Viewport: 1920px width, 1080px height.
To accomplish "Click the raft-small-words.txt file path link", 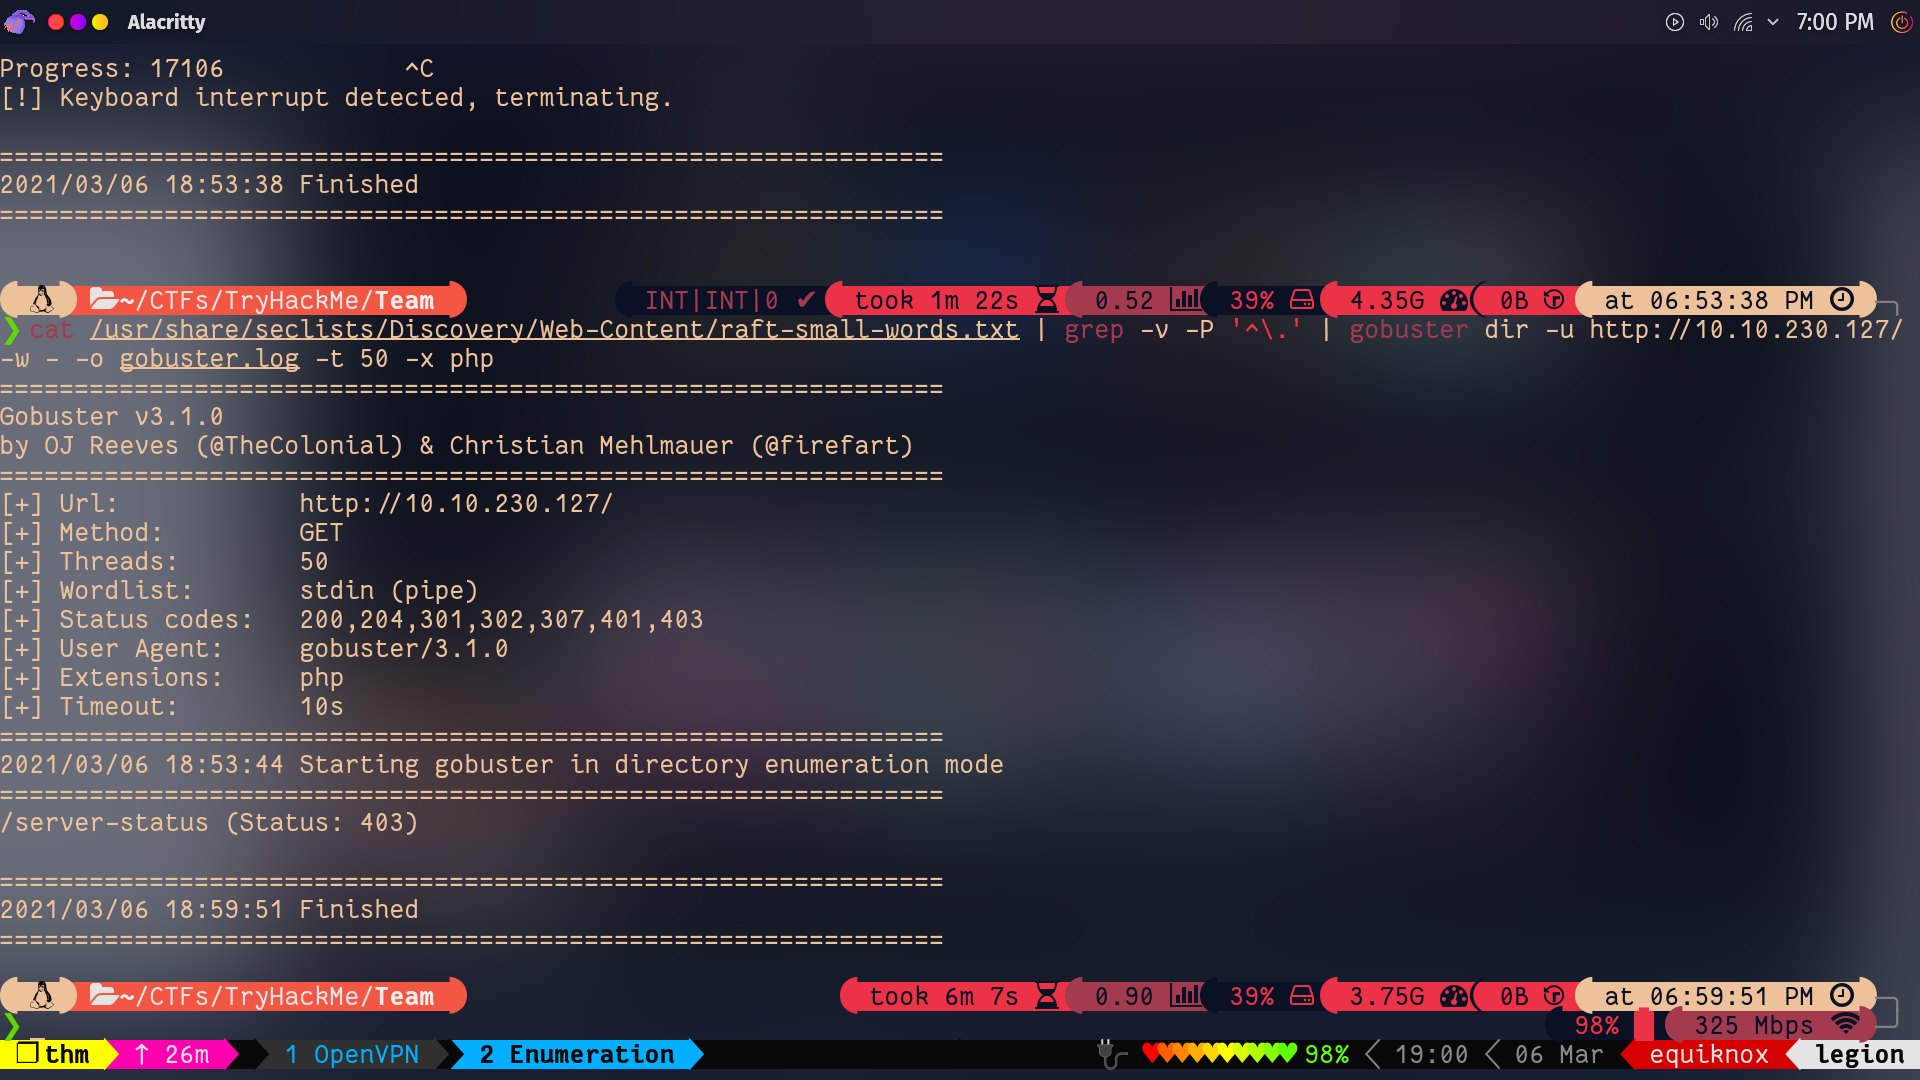I will [554, 329].
